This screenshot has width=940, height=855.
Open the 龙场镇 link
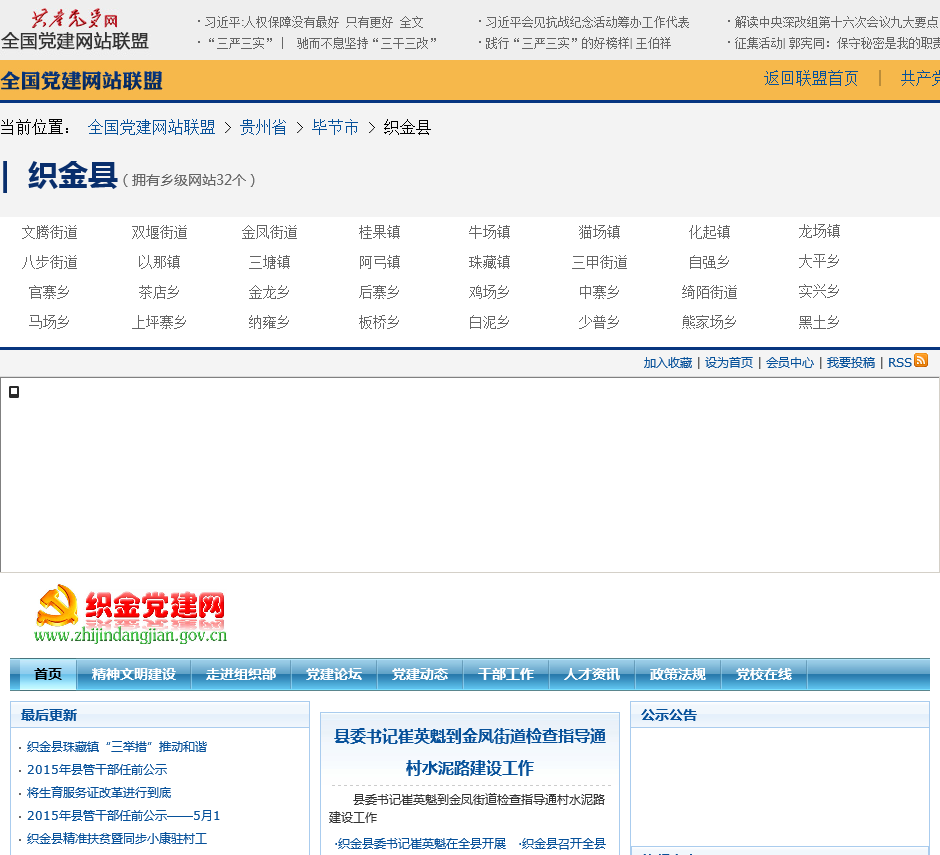click(819, 231)
